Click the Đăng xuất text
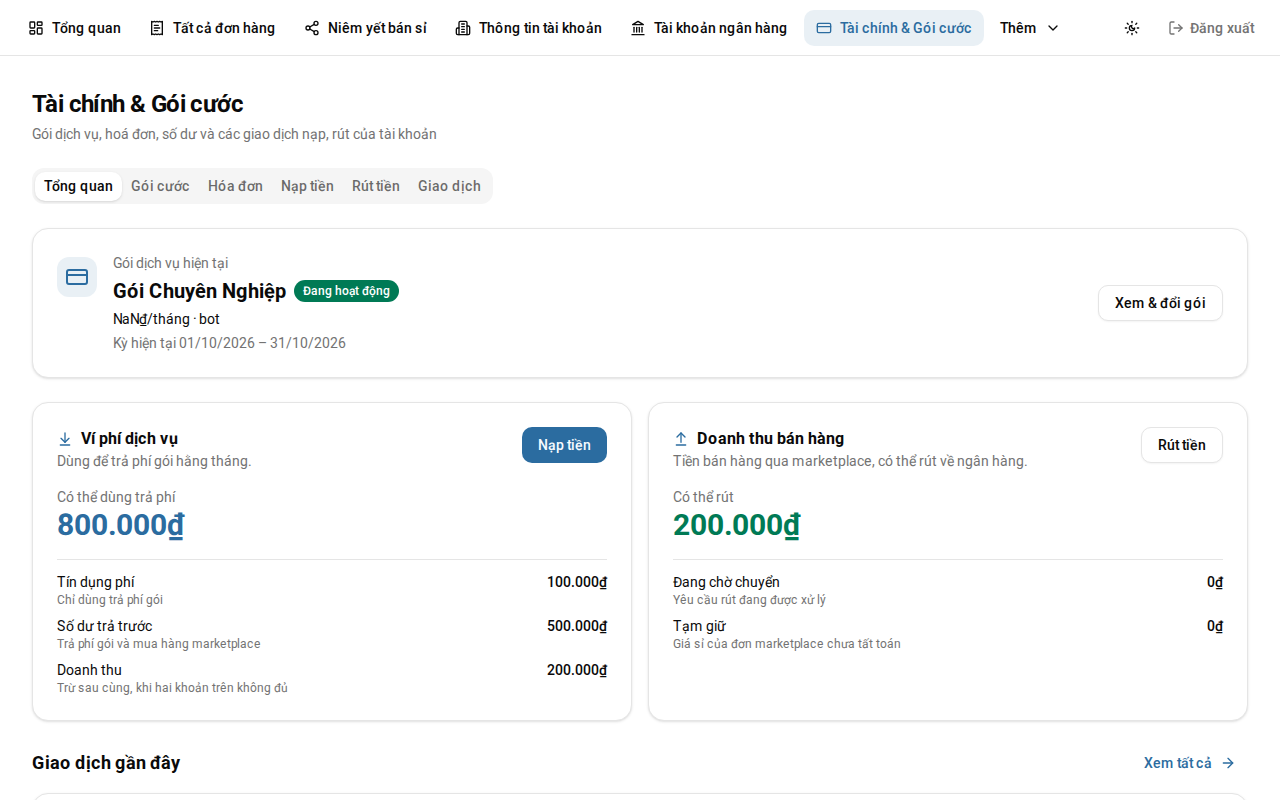The height and width of the screenshot is (800, 1280). coord(1222,28)
